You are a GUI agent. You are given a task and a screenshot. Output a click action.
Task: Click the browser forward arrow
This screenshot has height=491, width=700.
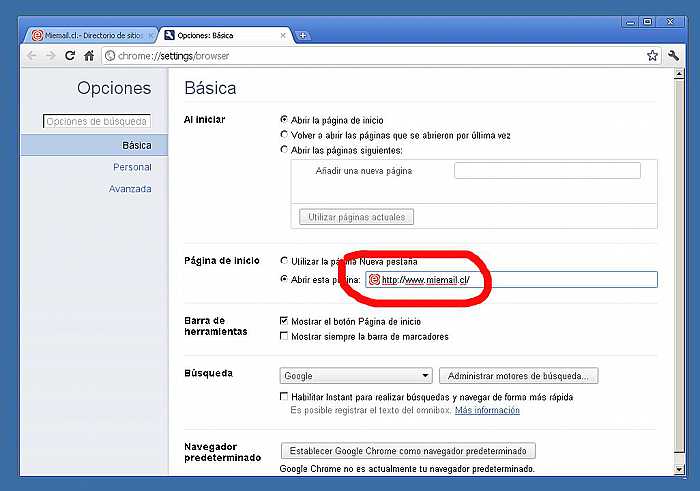(x=50, y=56)
